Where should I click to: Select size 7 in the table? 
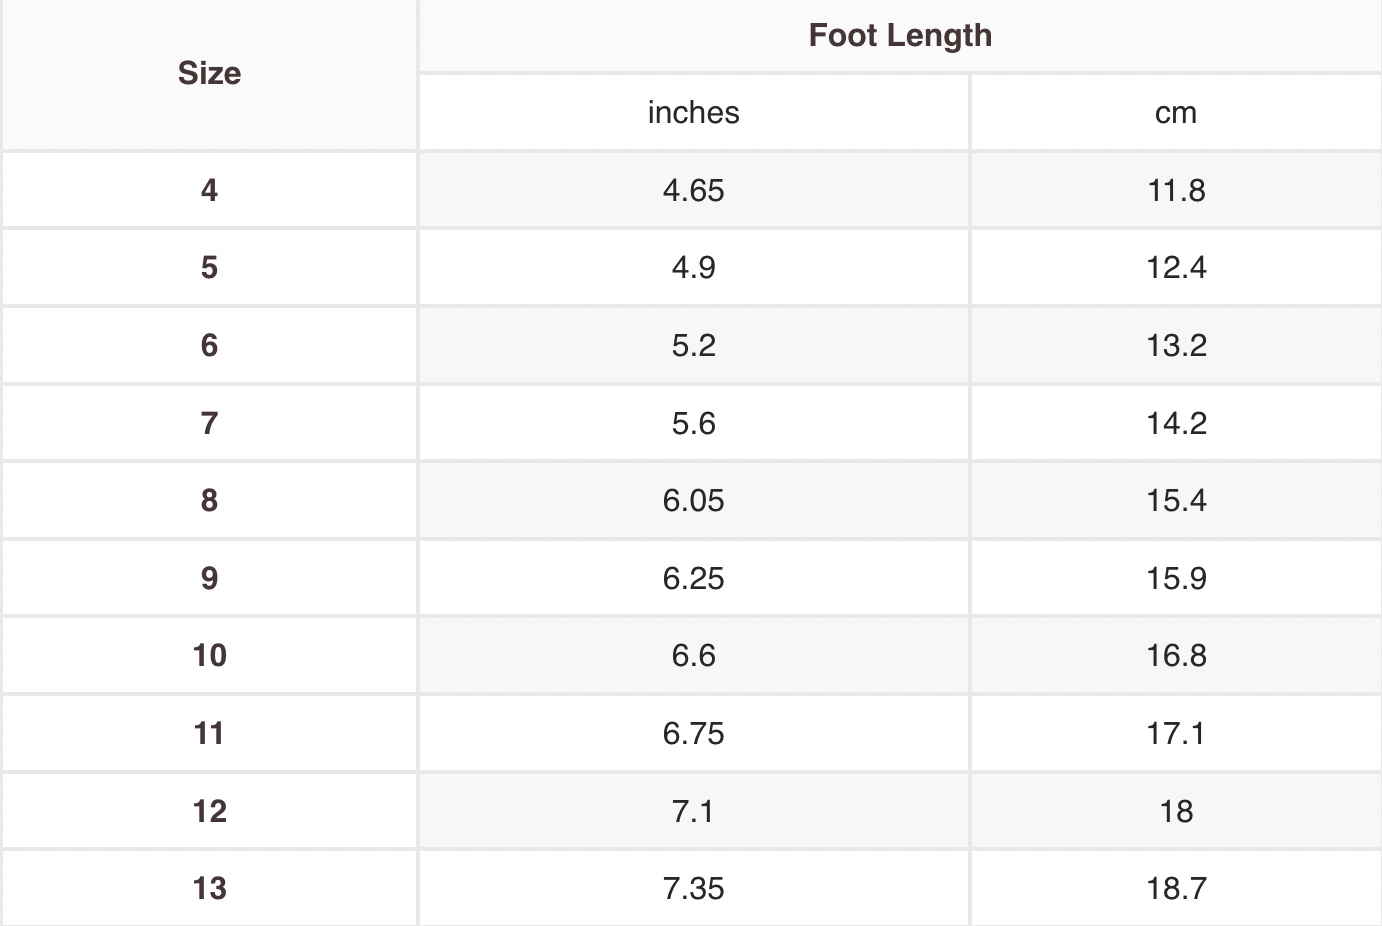click(x=209, y=423)
